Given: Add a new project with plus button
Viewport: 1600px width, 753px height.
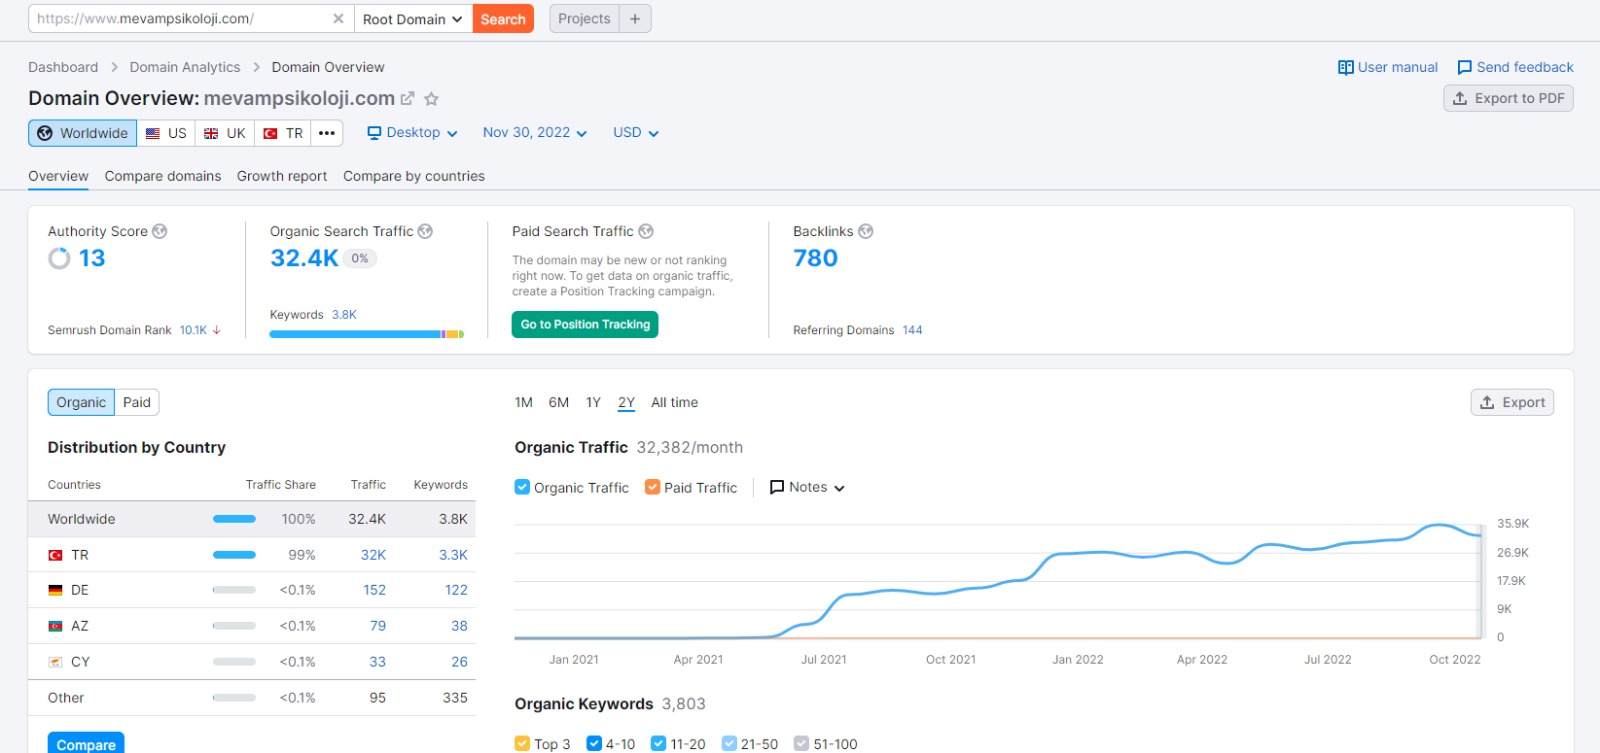Looking at the screenshot, I should click(635, 19).
